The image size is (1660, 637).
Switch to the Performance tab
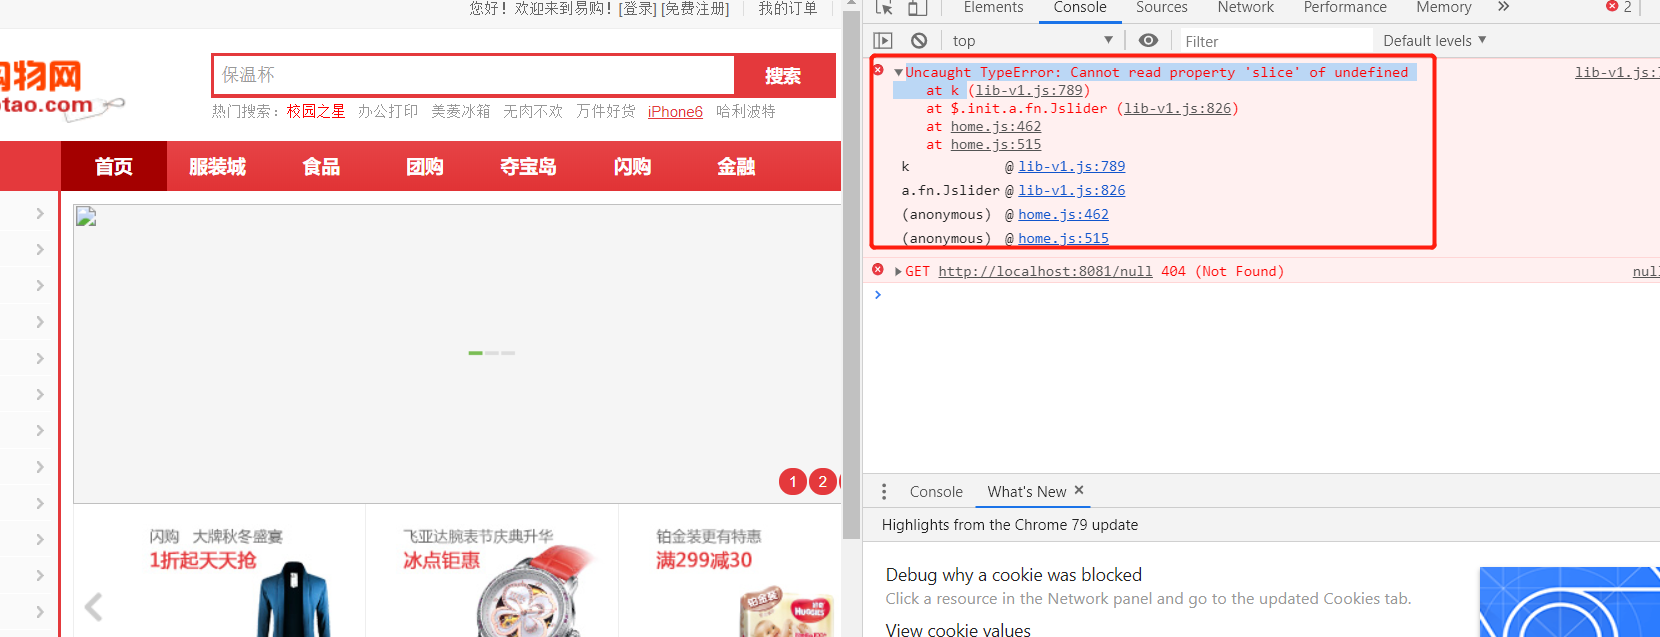click(x=1345, y=8)
